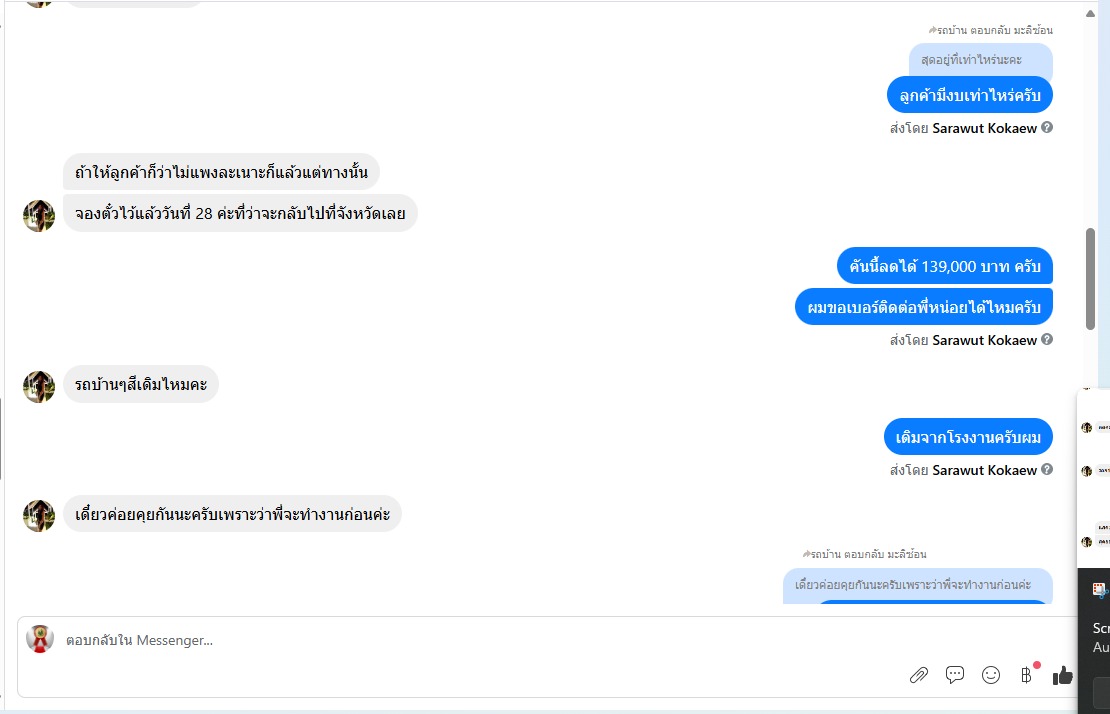The image size is (1110, 714).
Task: Click customer avatar beside รถบ้านๆสีเดิมไหมคะ
Action: click(39, 386)
